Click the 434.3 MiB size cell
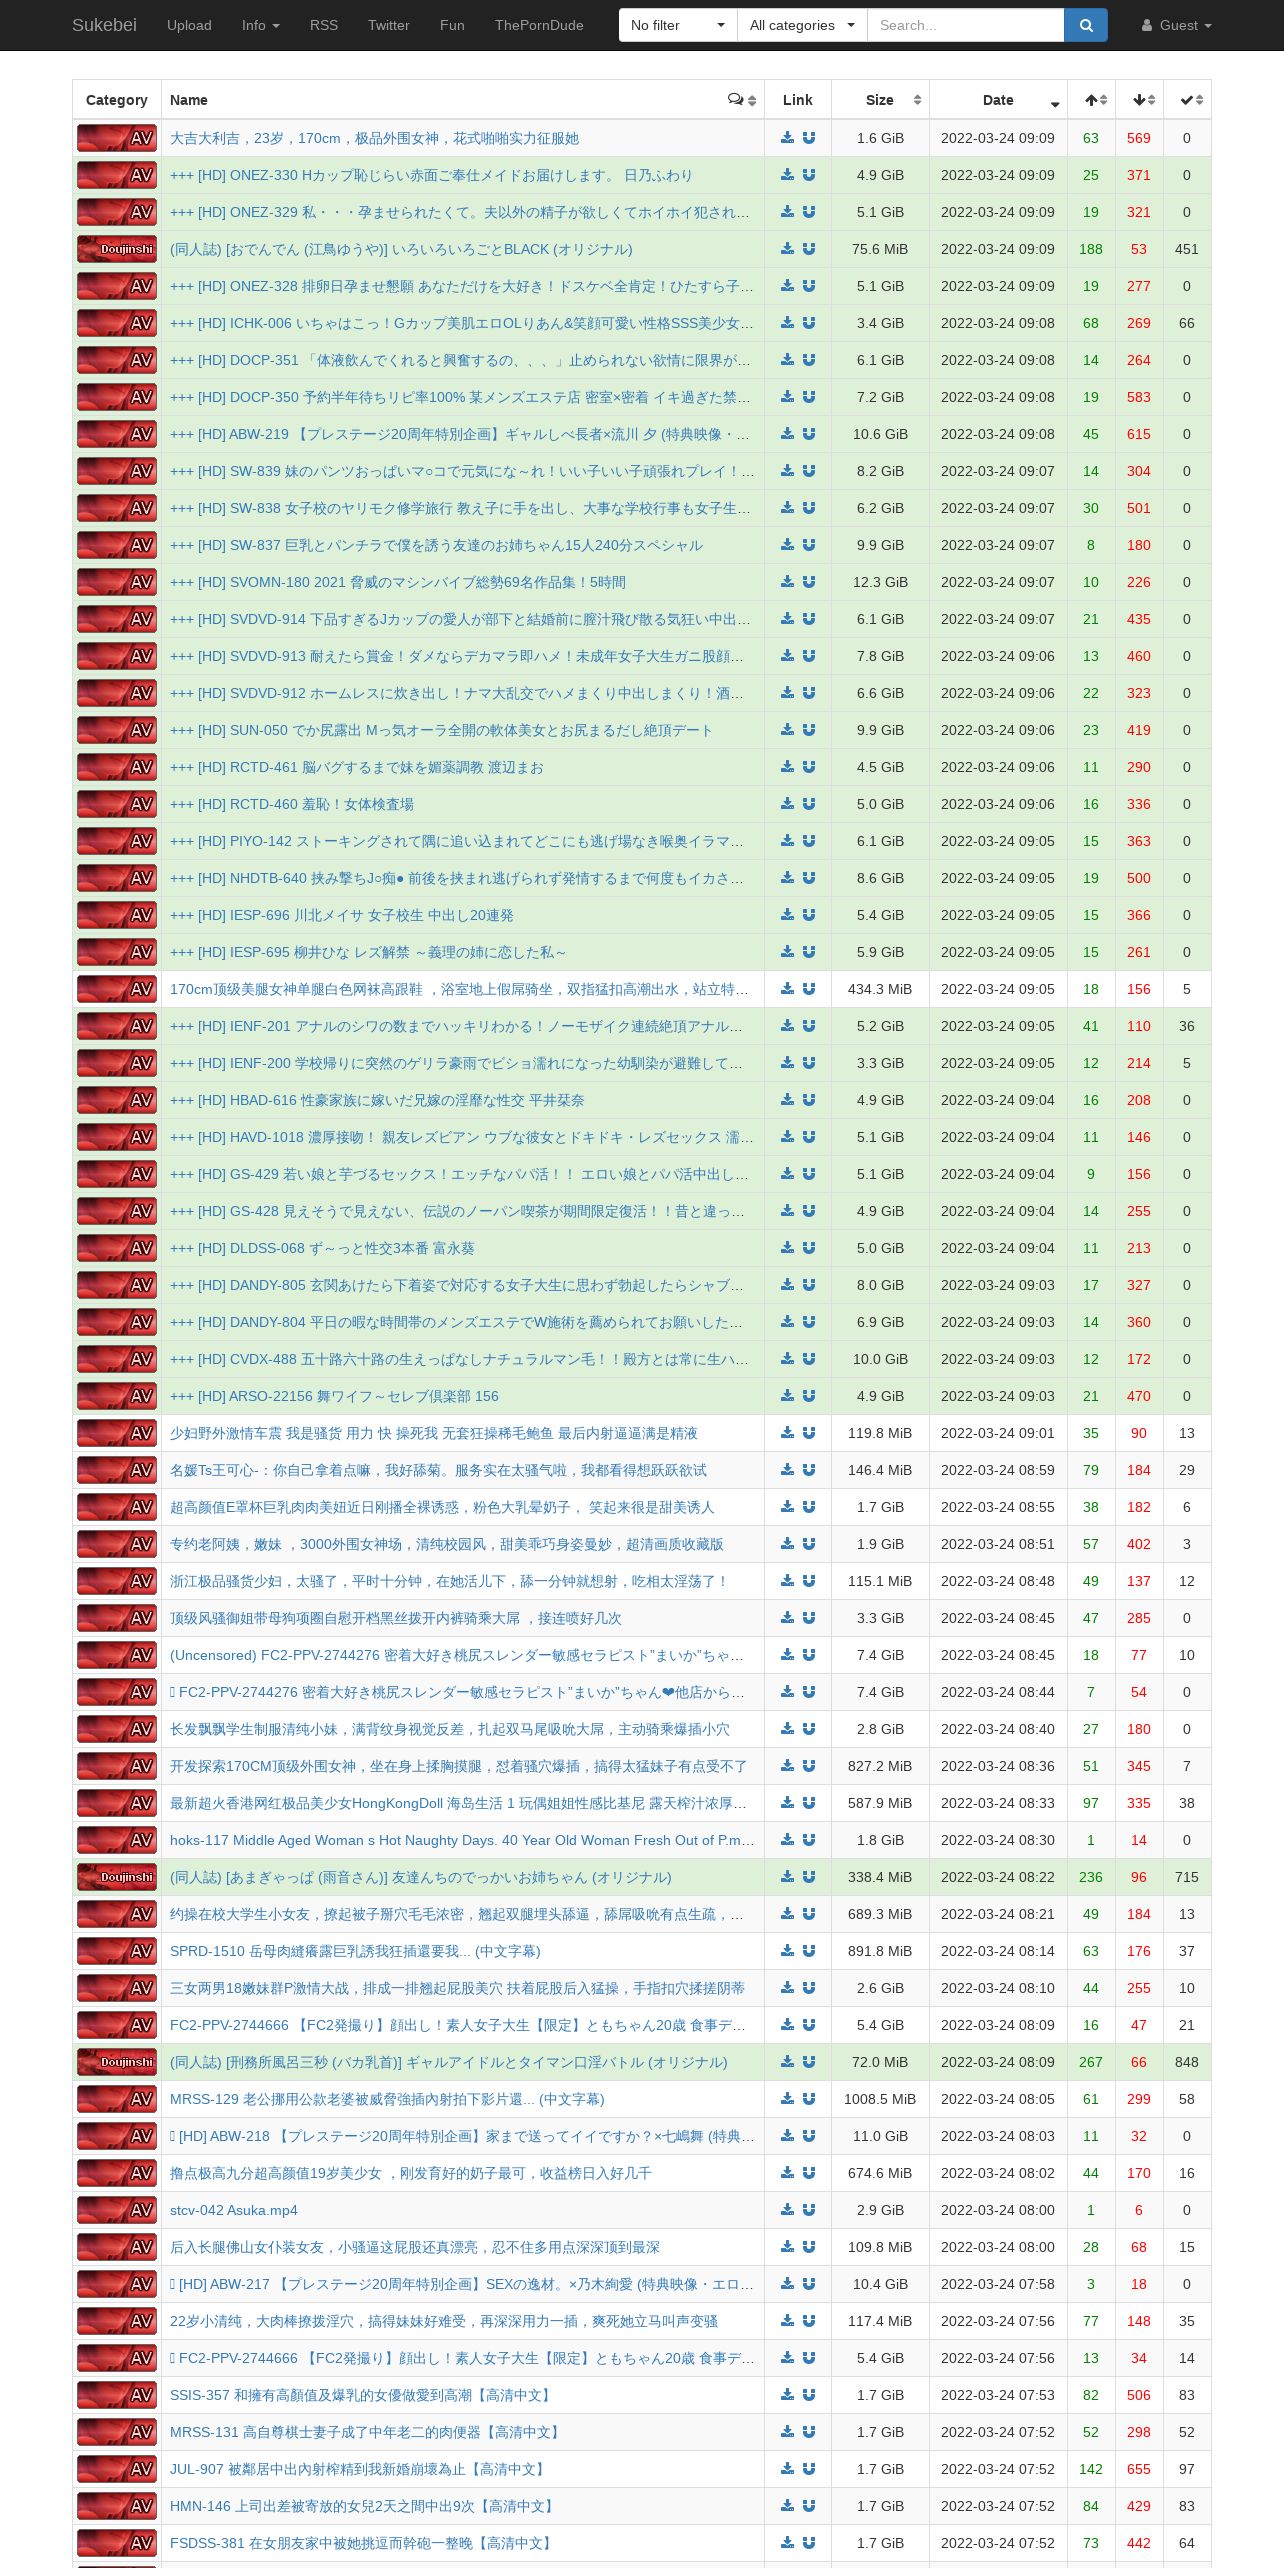The height and width of the screenshot is (2568, 1284). pyautogui.click(x=880, y=989)
